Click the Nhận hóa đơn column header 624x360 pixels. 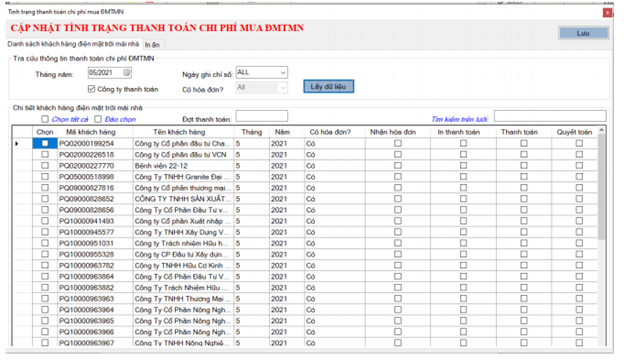click(x=393, y=132)
